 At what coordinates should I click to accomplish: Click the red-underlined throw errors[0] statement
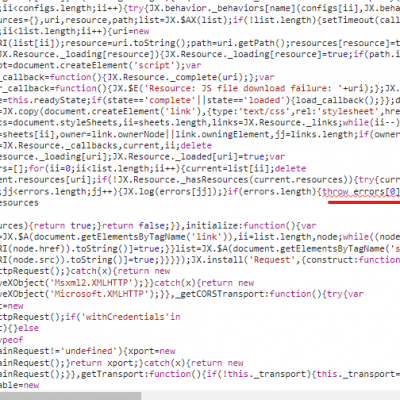pos(361,192)
